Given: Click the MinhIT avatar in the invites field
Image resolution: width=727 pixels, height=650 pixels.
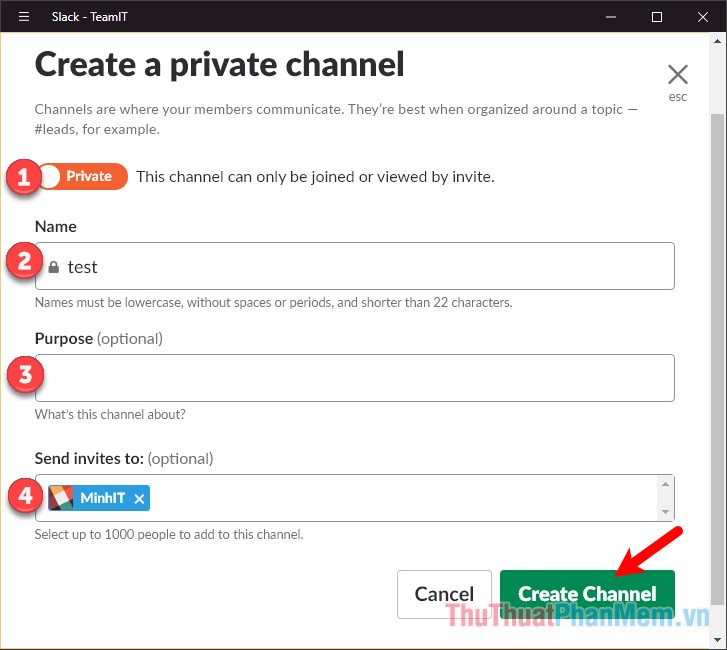Looking at the screenshot, I should tap(61, 498).
